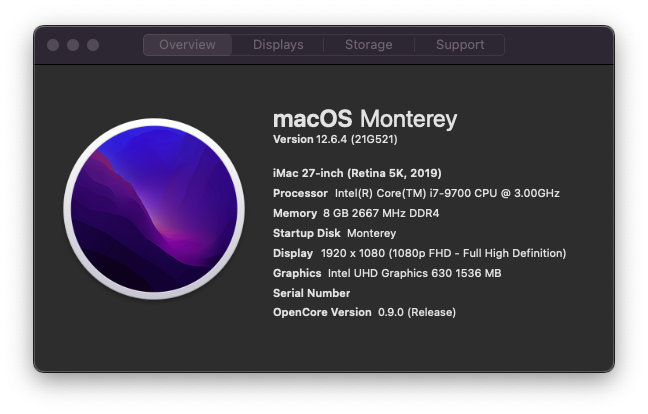Select the iMac 27-inch model line
648x414 pixels.
click(x=357, y=173)
